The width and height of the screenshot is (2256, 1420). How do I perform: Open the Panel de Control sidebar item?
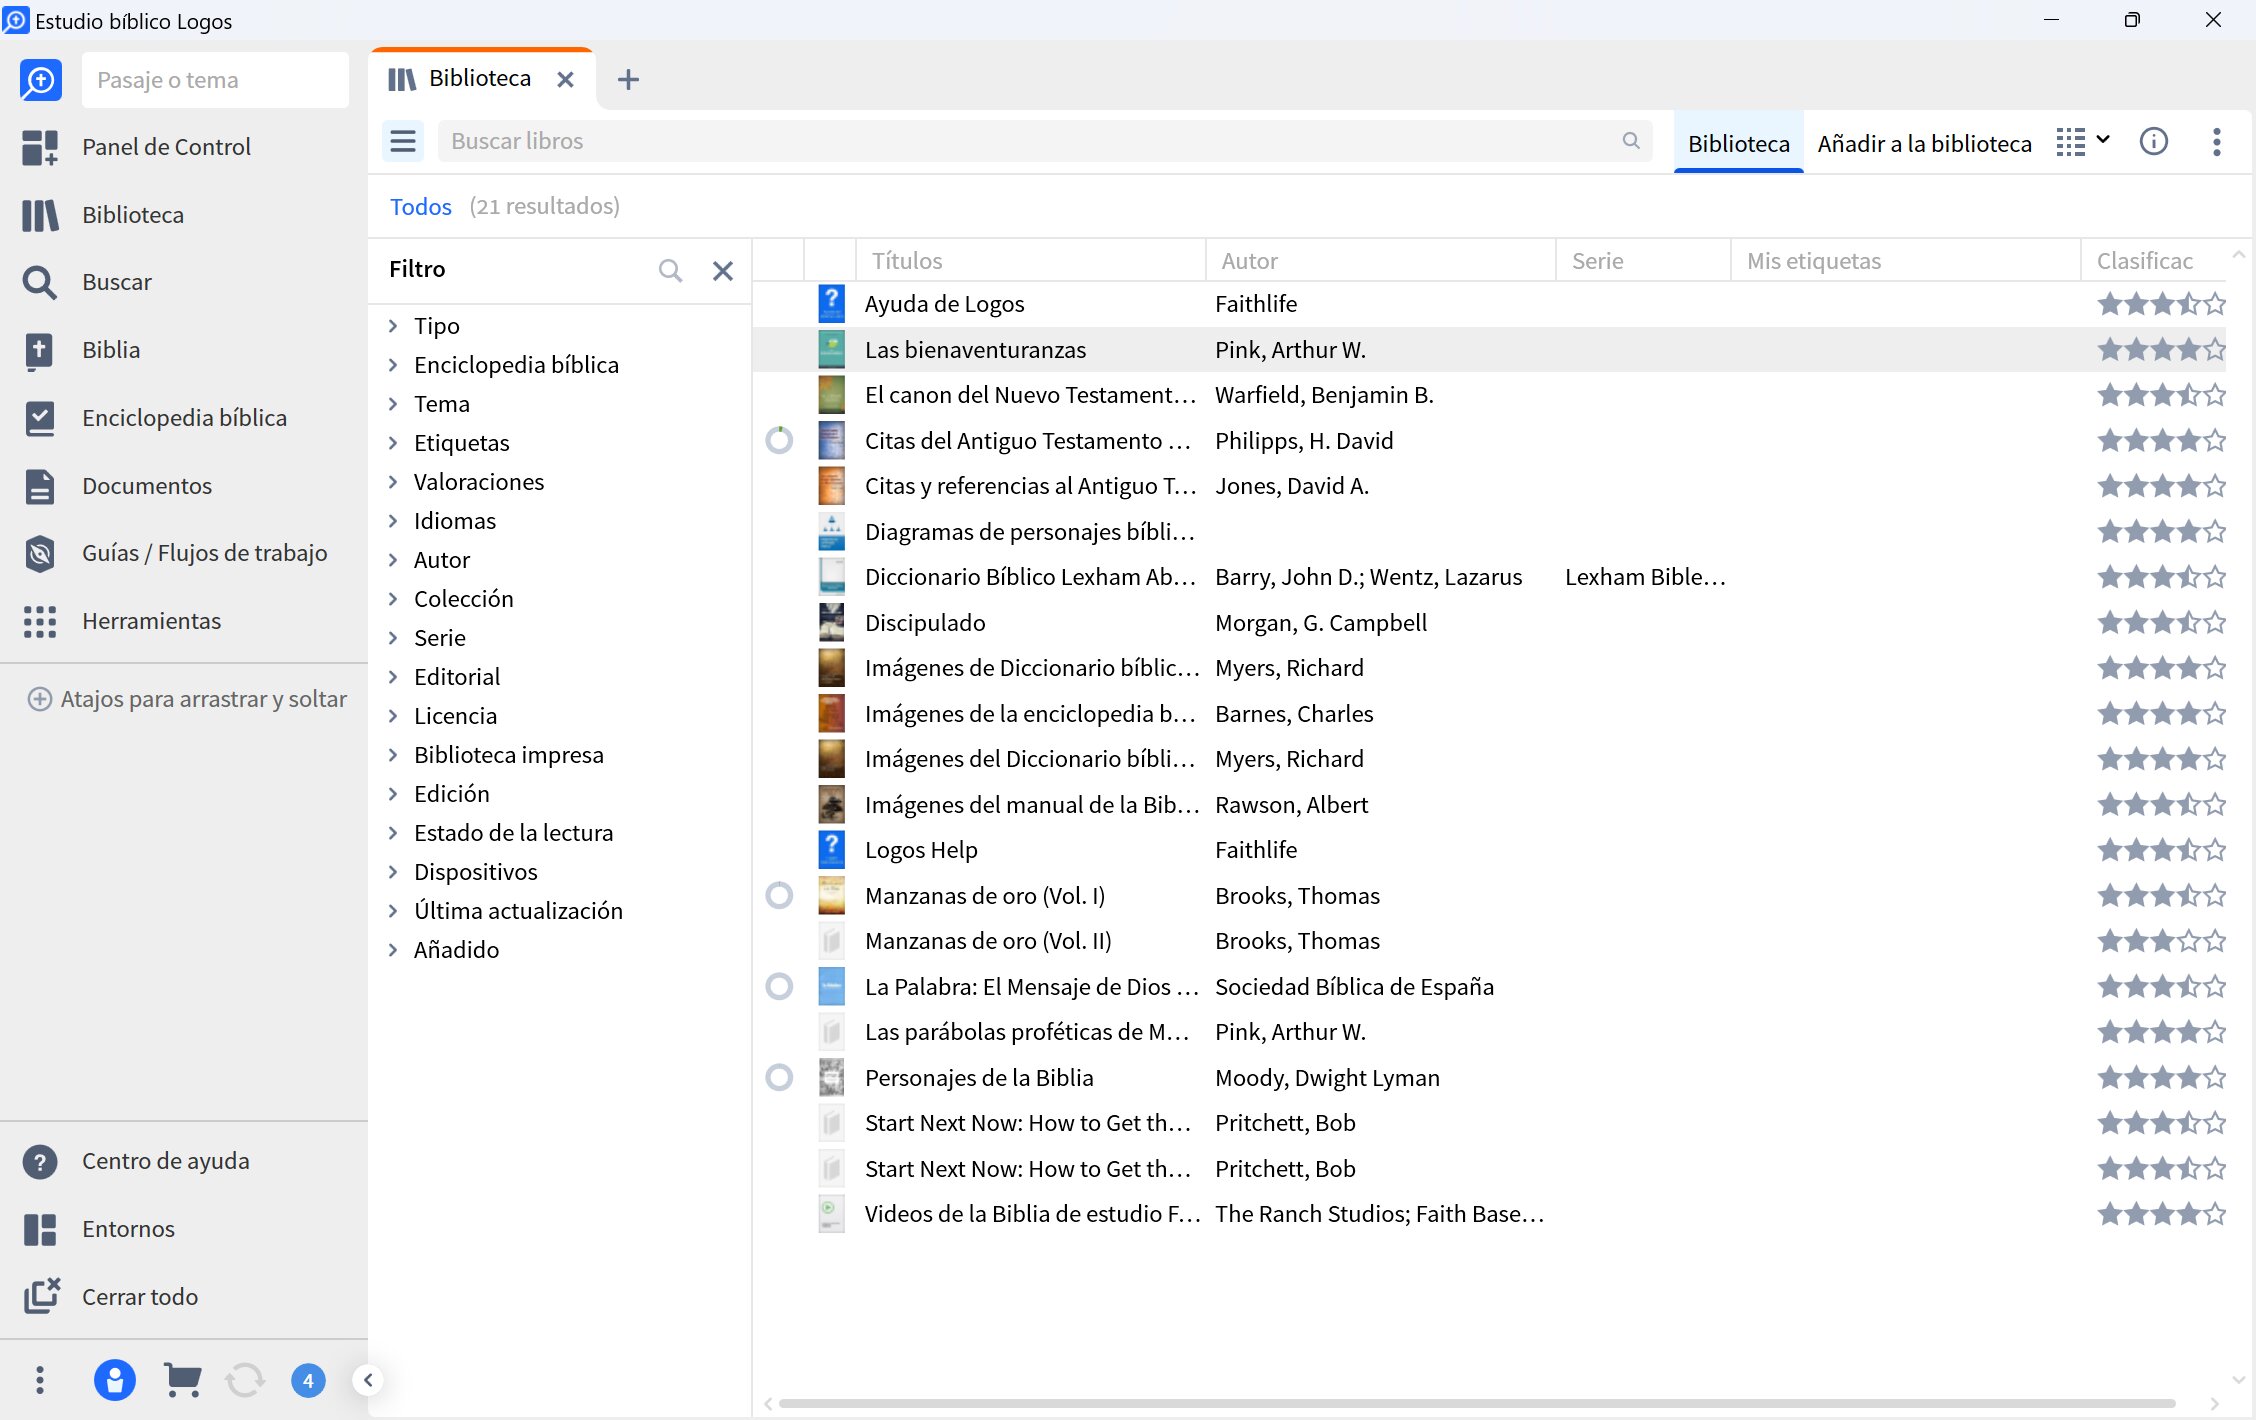(x=166, y=147)
